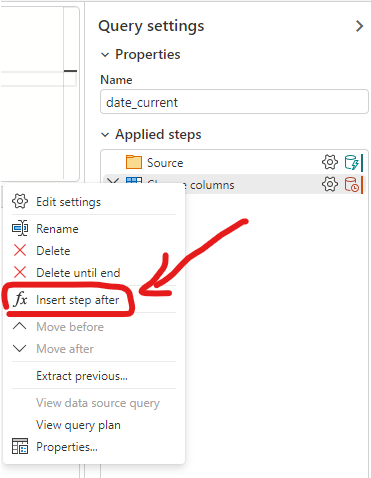Image resolution: width=371 pixels, height=478 pixels.
Task: Click the Query settings heading
Action: [x=151, y=27]
